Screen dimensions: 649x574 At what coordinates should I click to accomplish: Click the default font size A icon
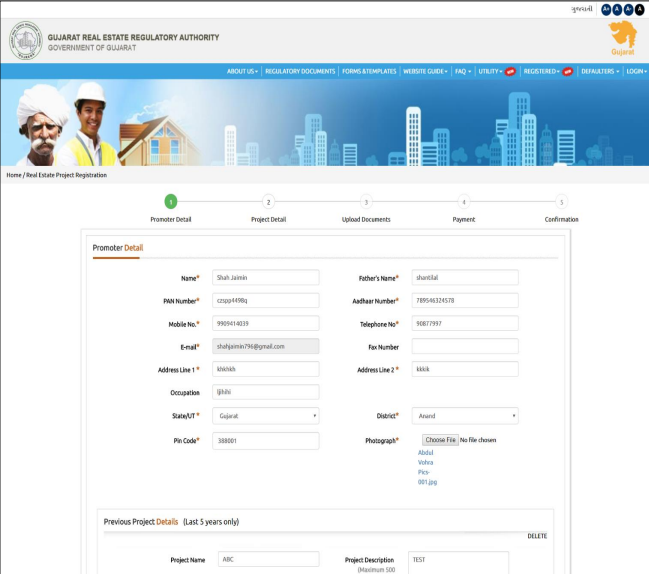[x=617, y=9]
